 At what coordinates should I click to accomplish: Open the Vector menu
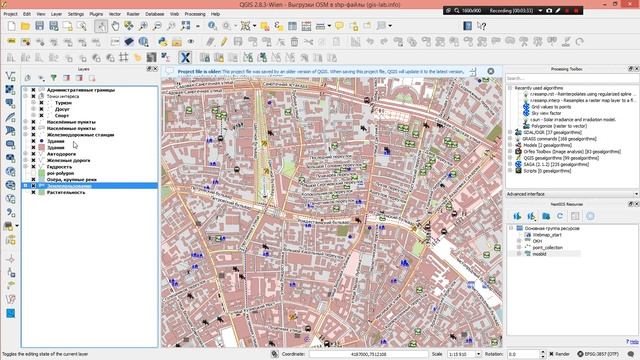coord(115,14)
